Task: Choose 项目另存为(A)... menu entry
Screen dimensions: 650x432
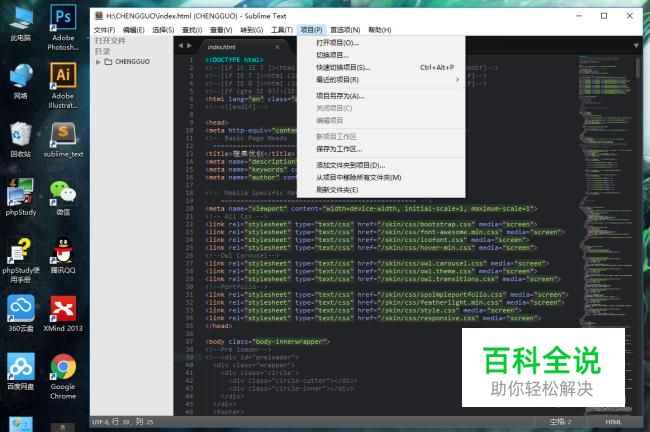Action: (x=381, y=96)
